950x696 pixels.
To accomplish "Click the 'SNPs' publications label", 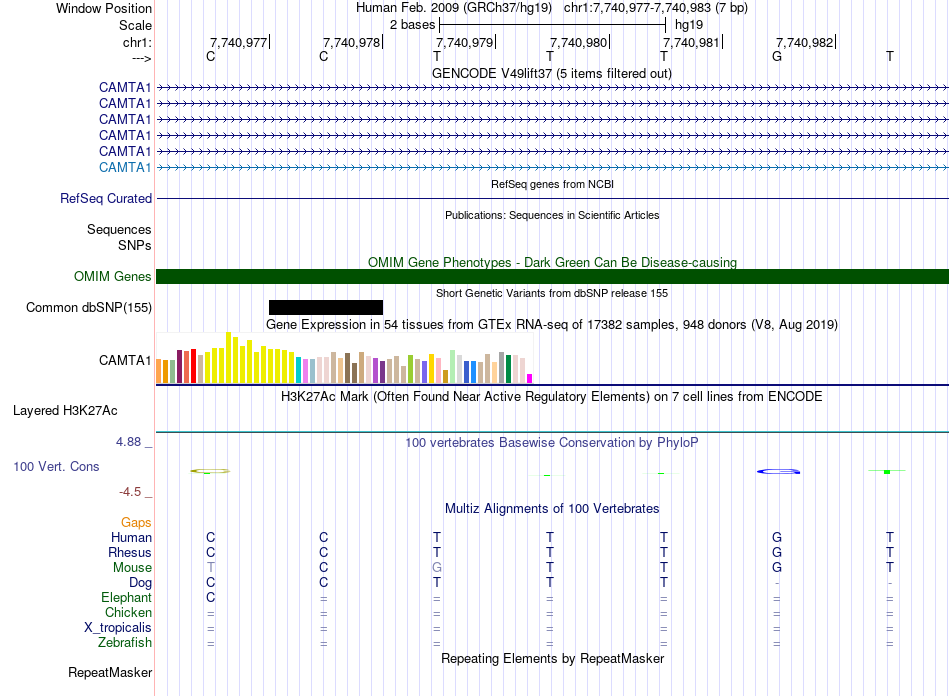I will pos(135,245).
